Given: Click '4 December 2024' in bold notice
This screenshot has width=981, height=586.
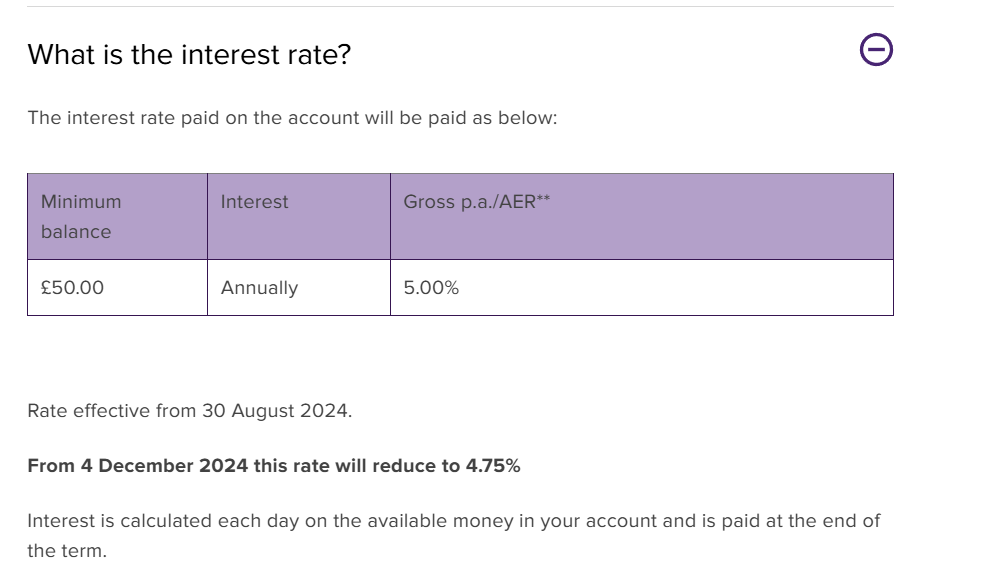Looking at the screenshot, I should (x=164, y=466).
